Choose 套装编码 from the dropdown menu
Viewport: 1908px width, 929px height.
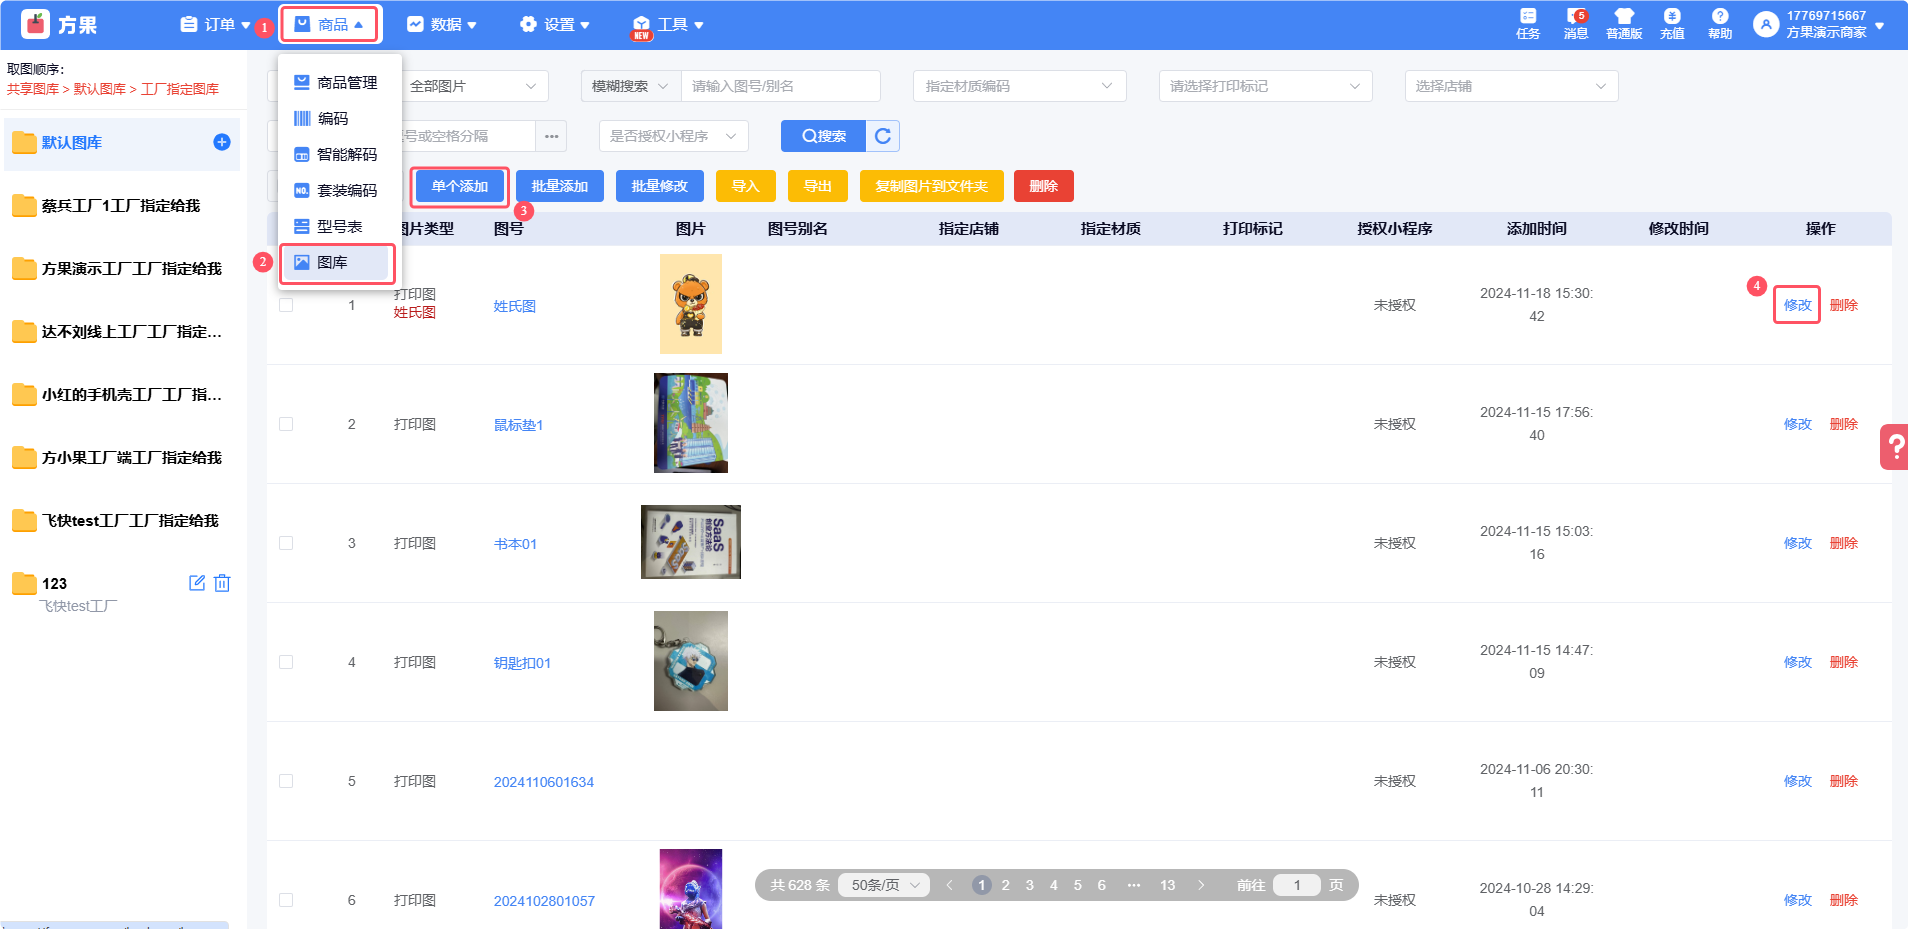coord(338,190)
